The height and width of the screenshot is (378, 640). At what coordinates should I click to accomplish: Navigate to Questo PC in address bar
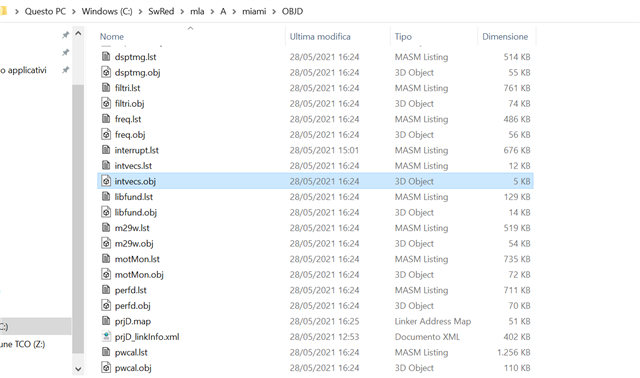click(x=45, y=11)
